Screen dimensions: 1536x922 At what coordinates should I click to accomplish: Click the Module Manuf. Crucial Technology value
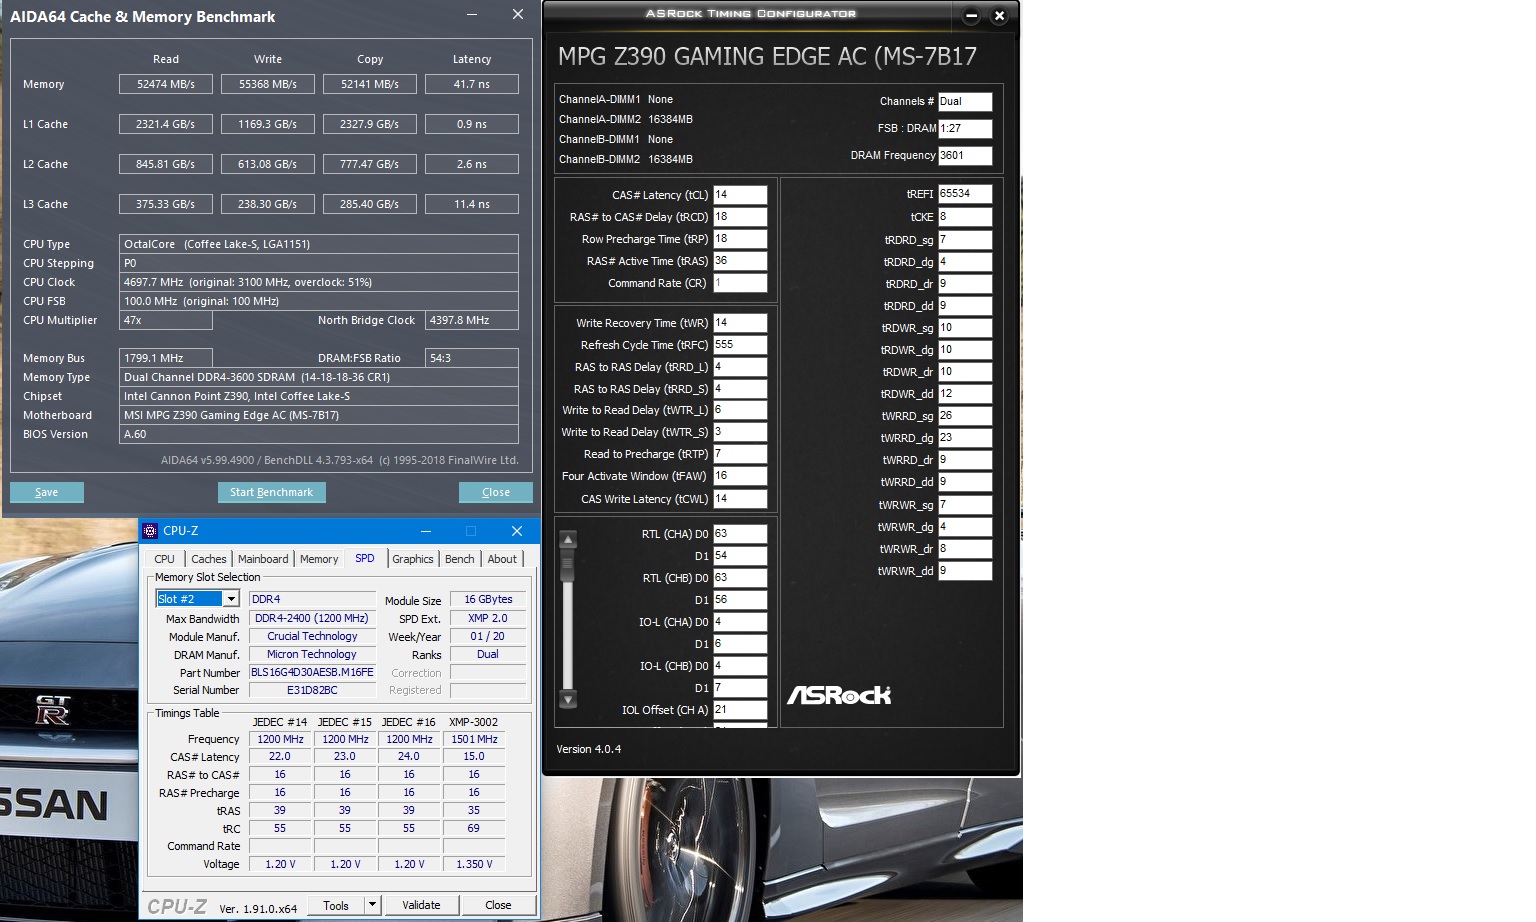tap(312, 636)
